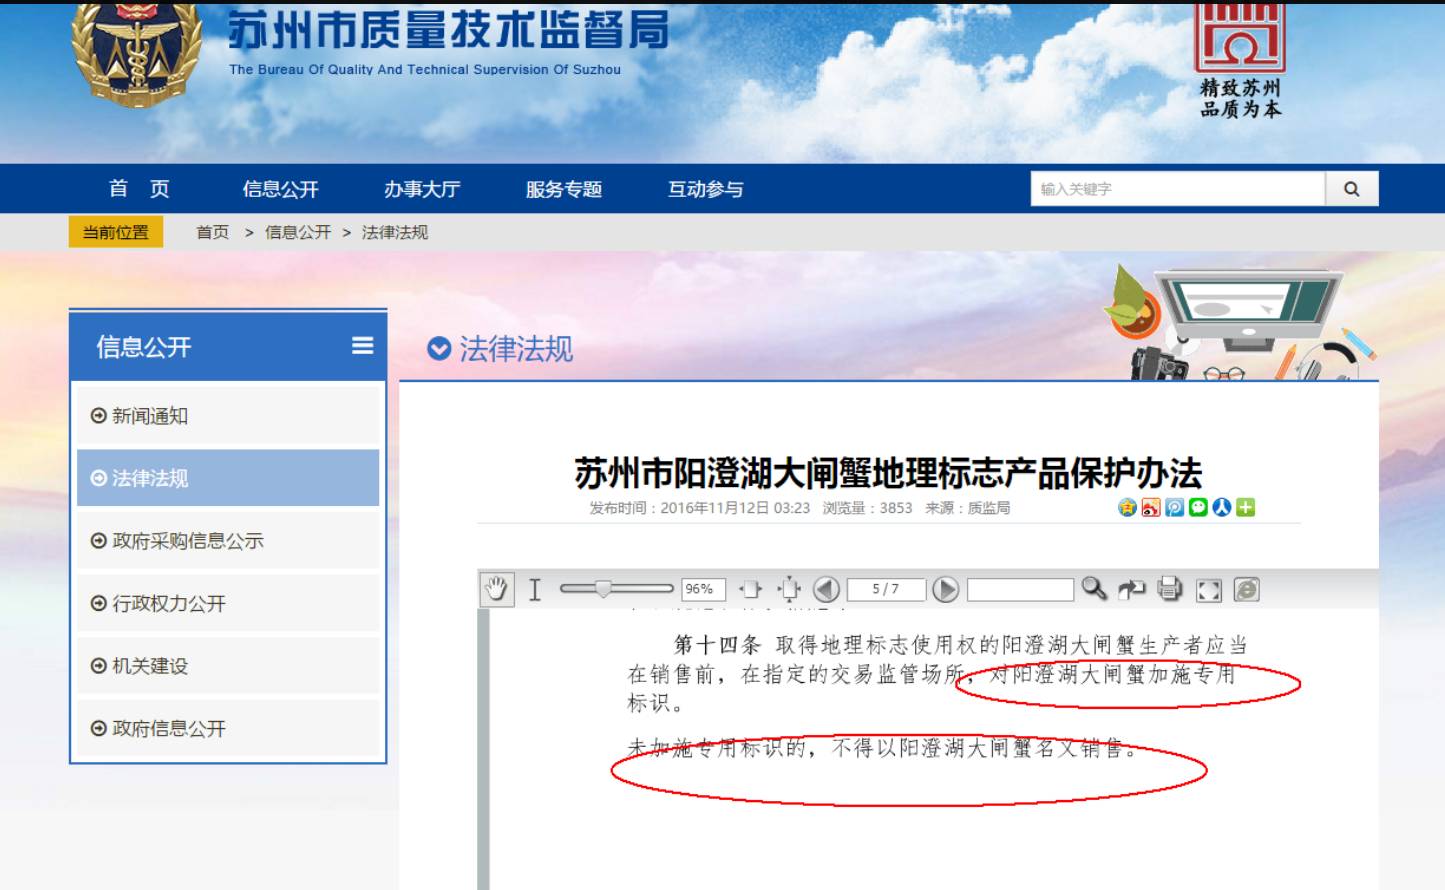This screenshot has width=1445, height=890.
Task: Click the 输入关键字 search box
Action: [1178, 188]
